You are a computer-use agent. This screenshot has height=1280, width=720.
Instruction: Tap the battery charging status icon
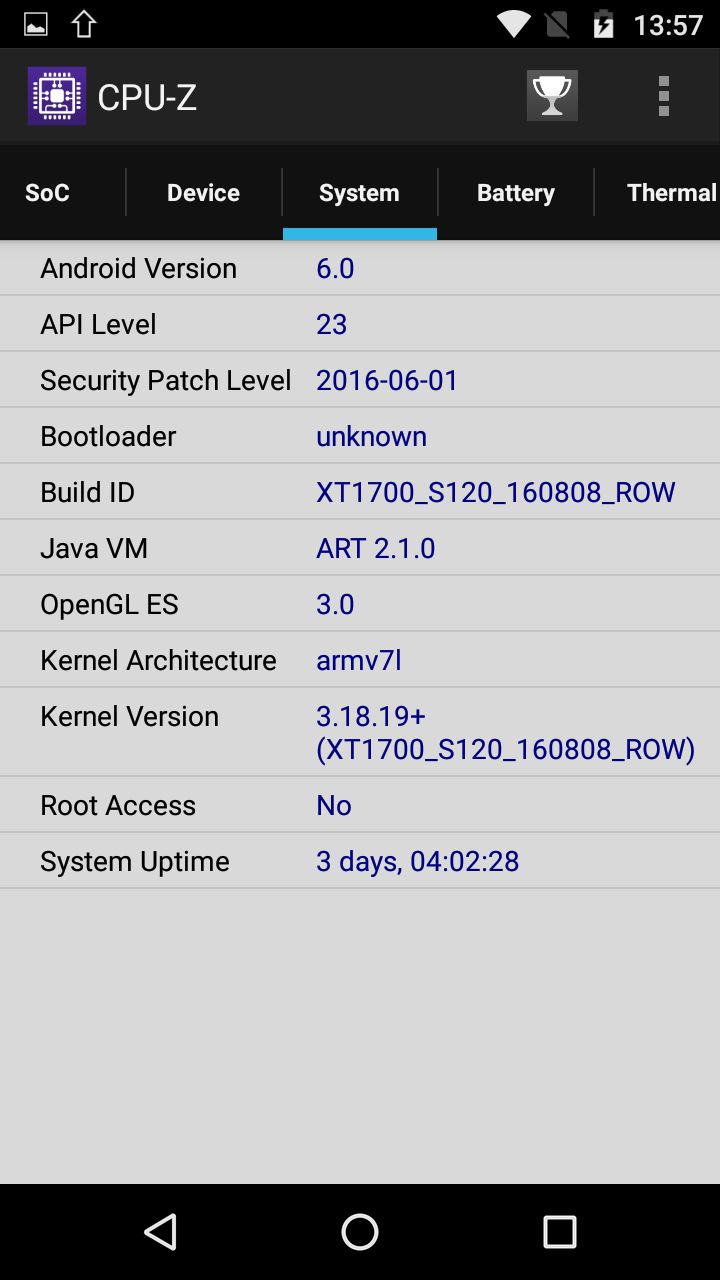603,24
